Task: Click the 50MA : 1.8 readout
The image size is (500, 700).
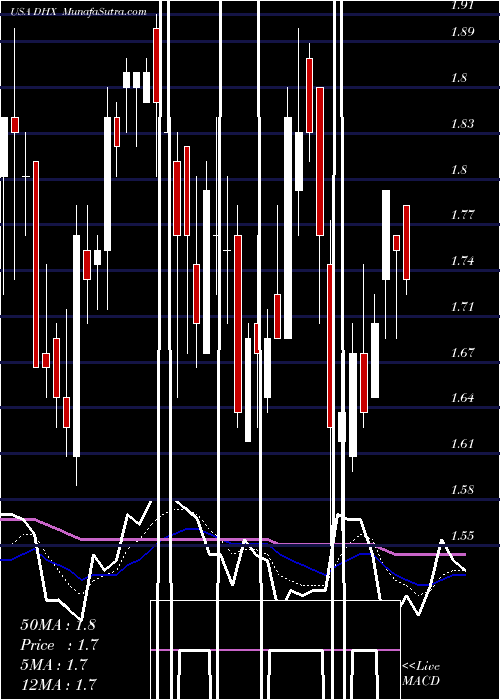Action: pos(58,625)
